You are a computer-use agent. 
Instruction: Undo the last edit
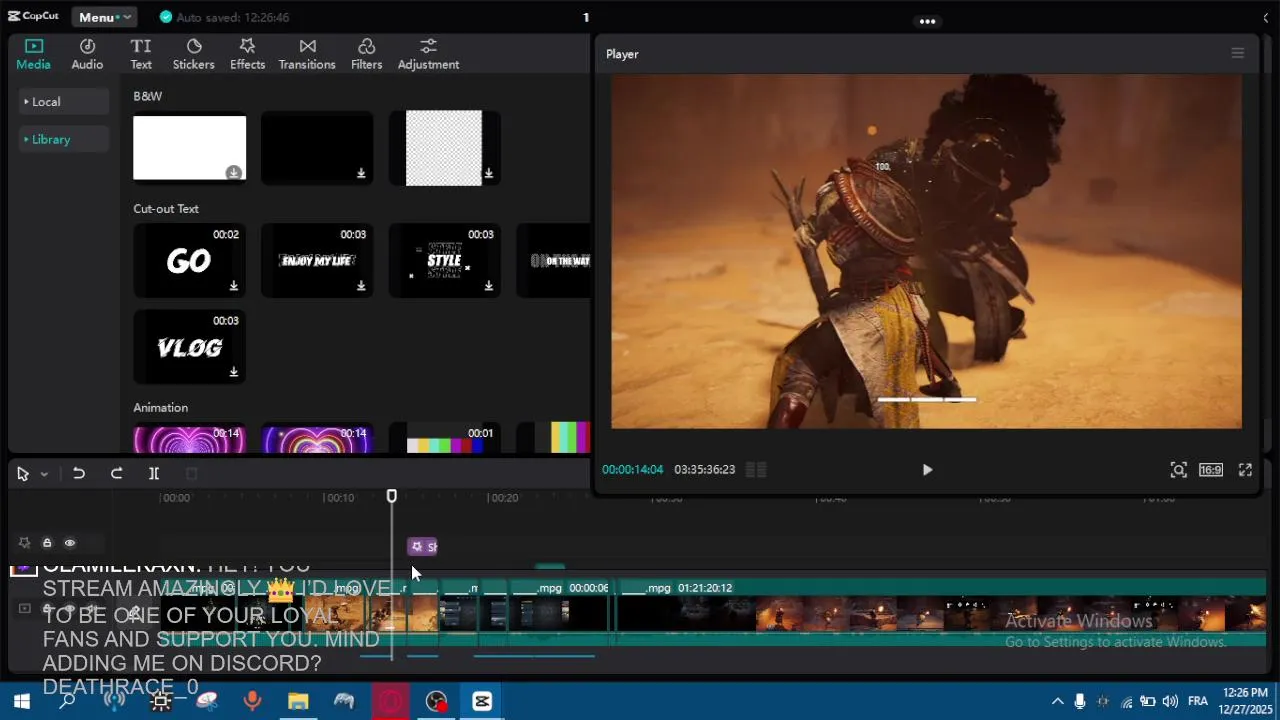[x=79, y=474]
